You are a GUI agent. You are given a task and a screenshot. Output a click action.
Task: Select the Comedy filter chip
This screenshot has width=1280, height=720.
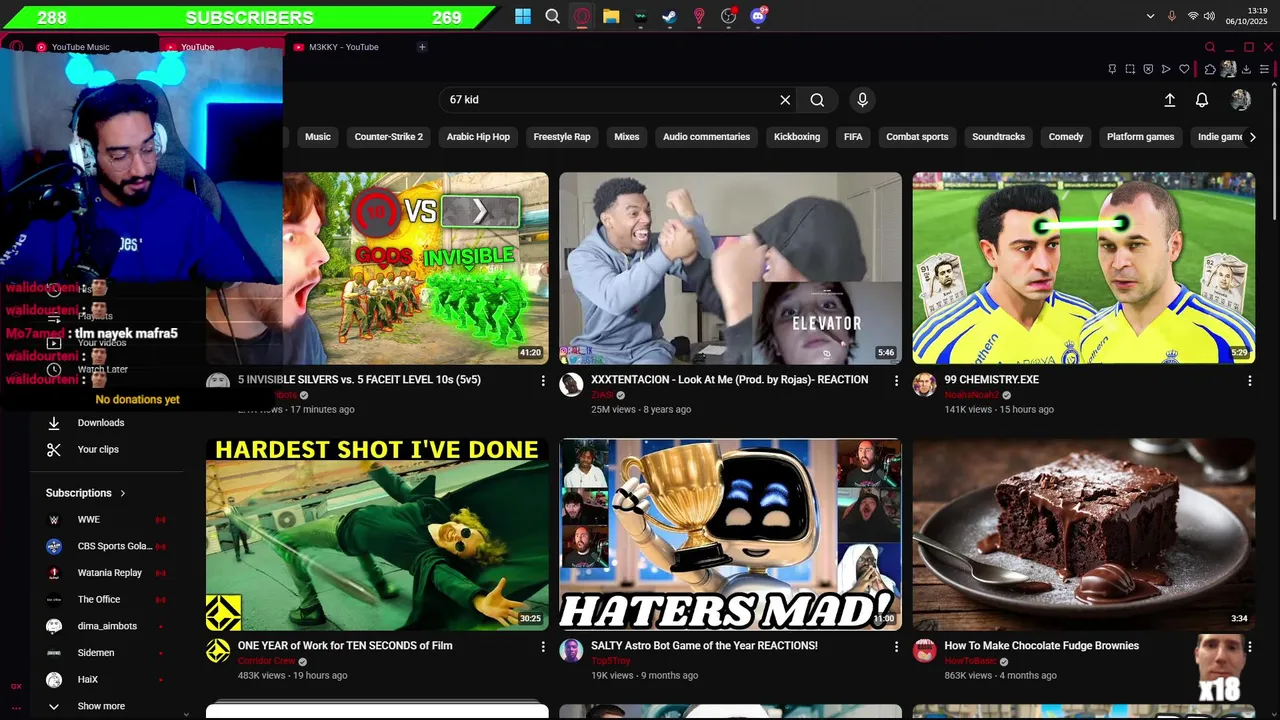coord(1066,137)
